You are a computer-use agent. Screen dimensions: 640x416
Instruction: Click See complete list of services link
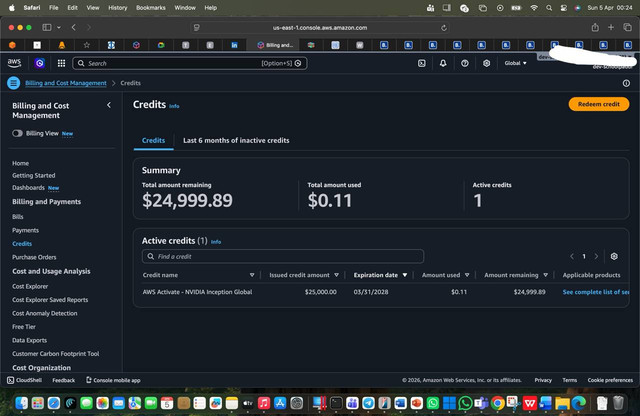[x=596, y=292]
